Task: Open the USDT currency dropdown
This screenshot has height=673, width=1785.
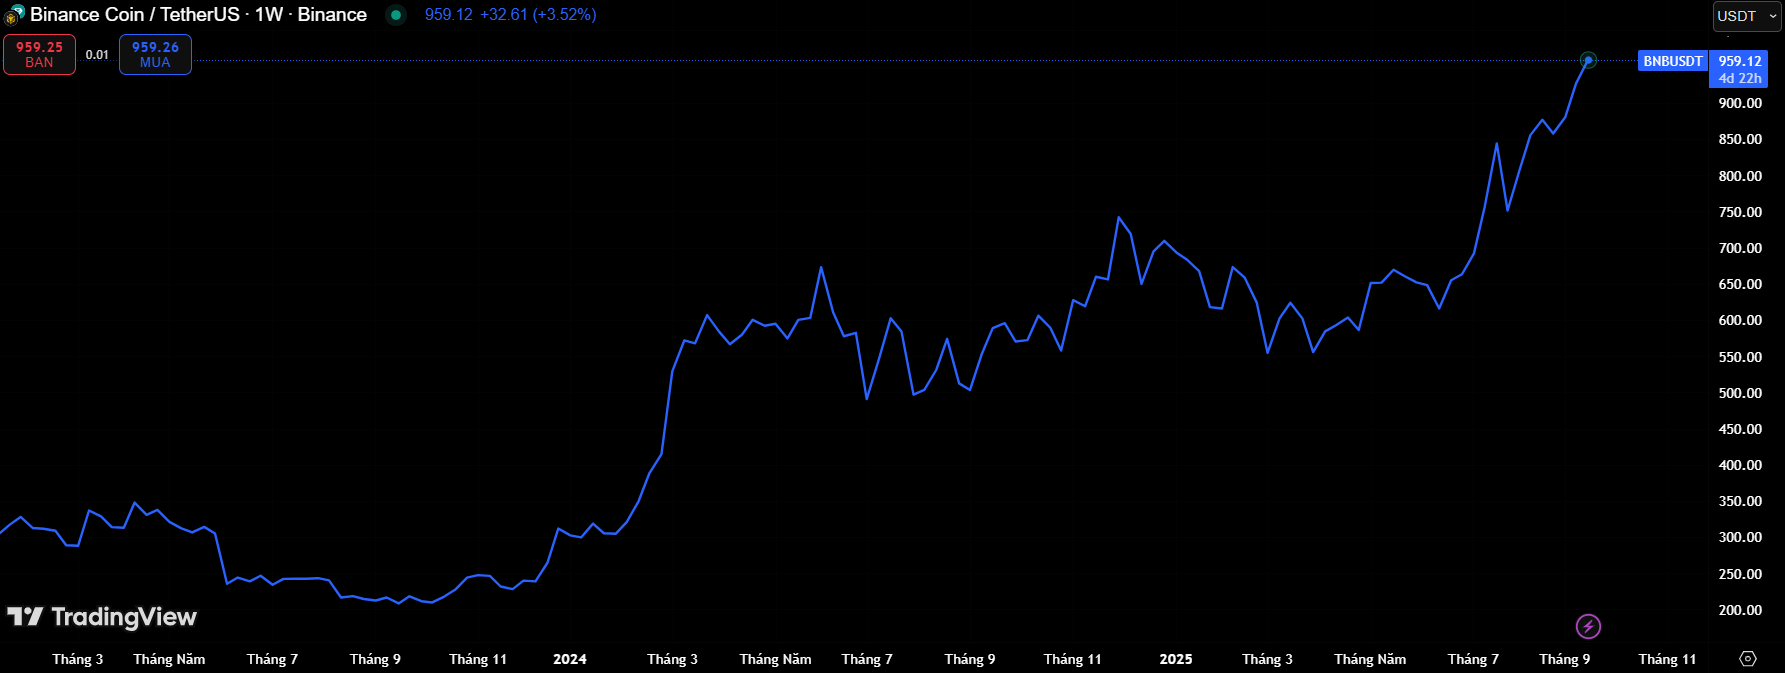Action: (x=1746, y=16)
